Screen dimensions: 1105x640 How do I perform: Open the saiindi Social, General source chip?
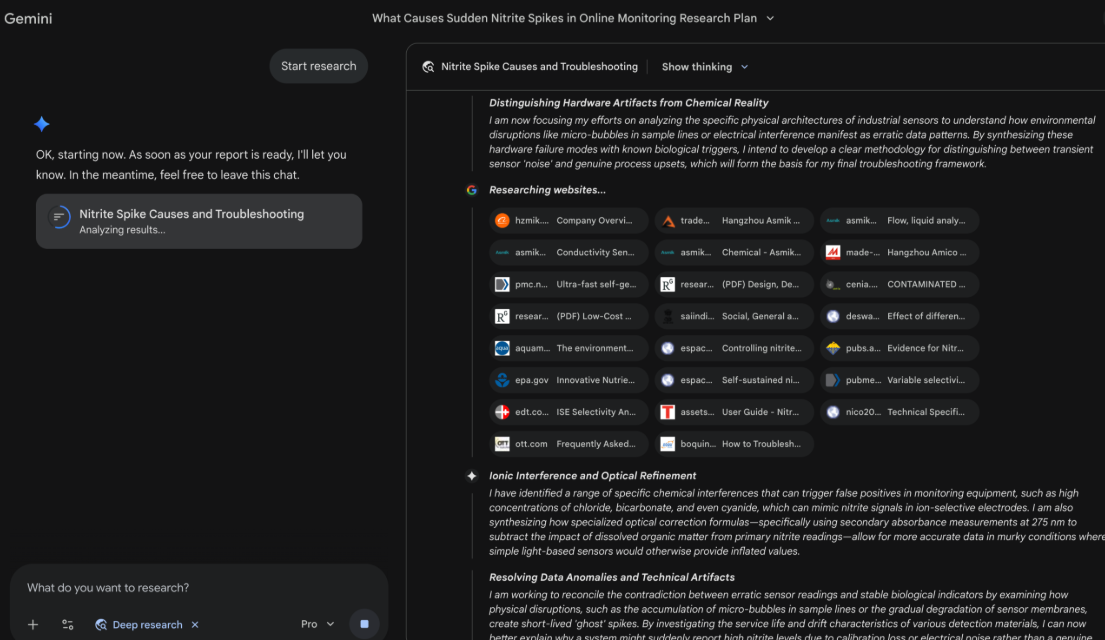734,316
